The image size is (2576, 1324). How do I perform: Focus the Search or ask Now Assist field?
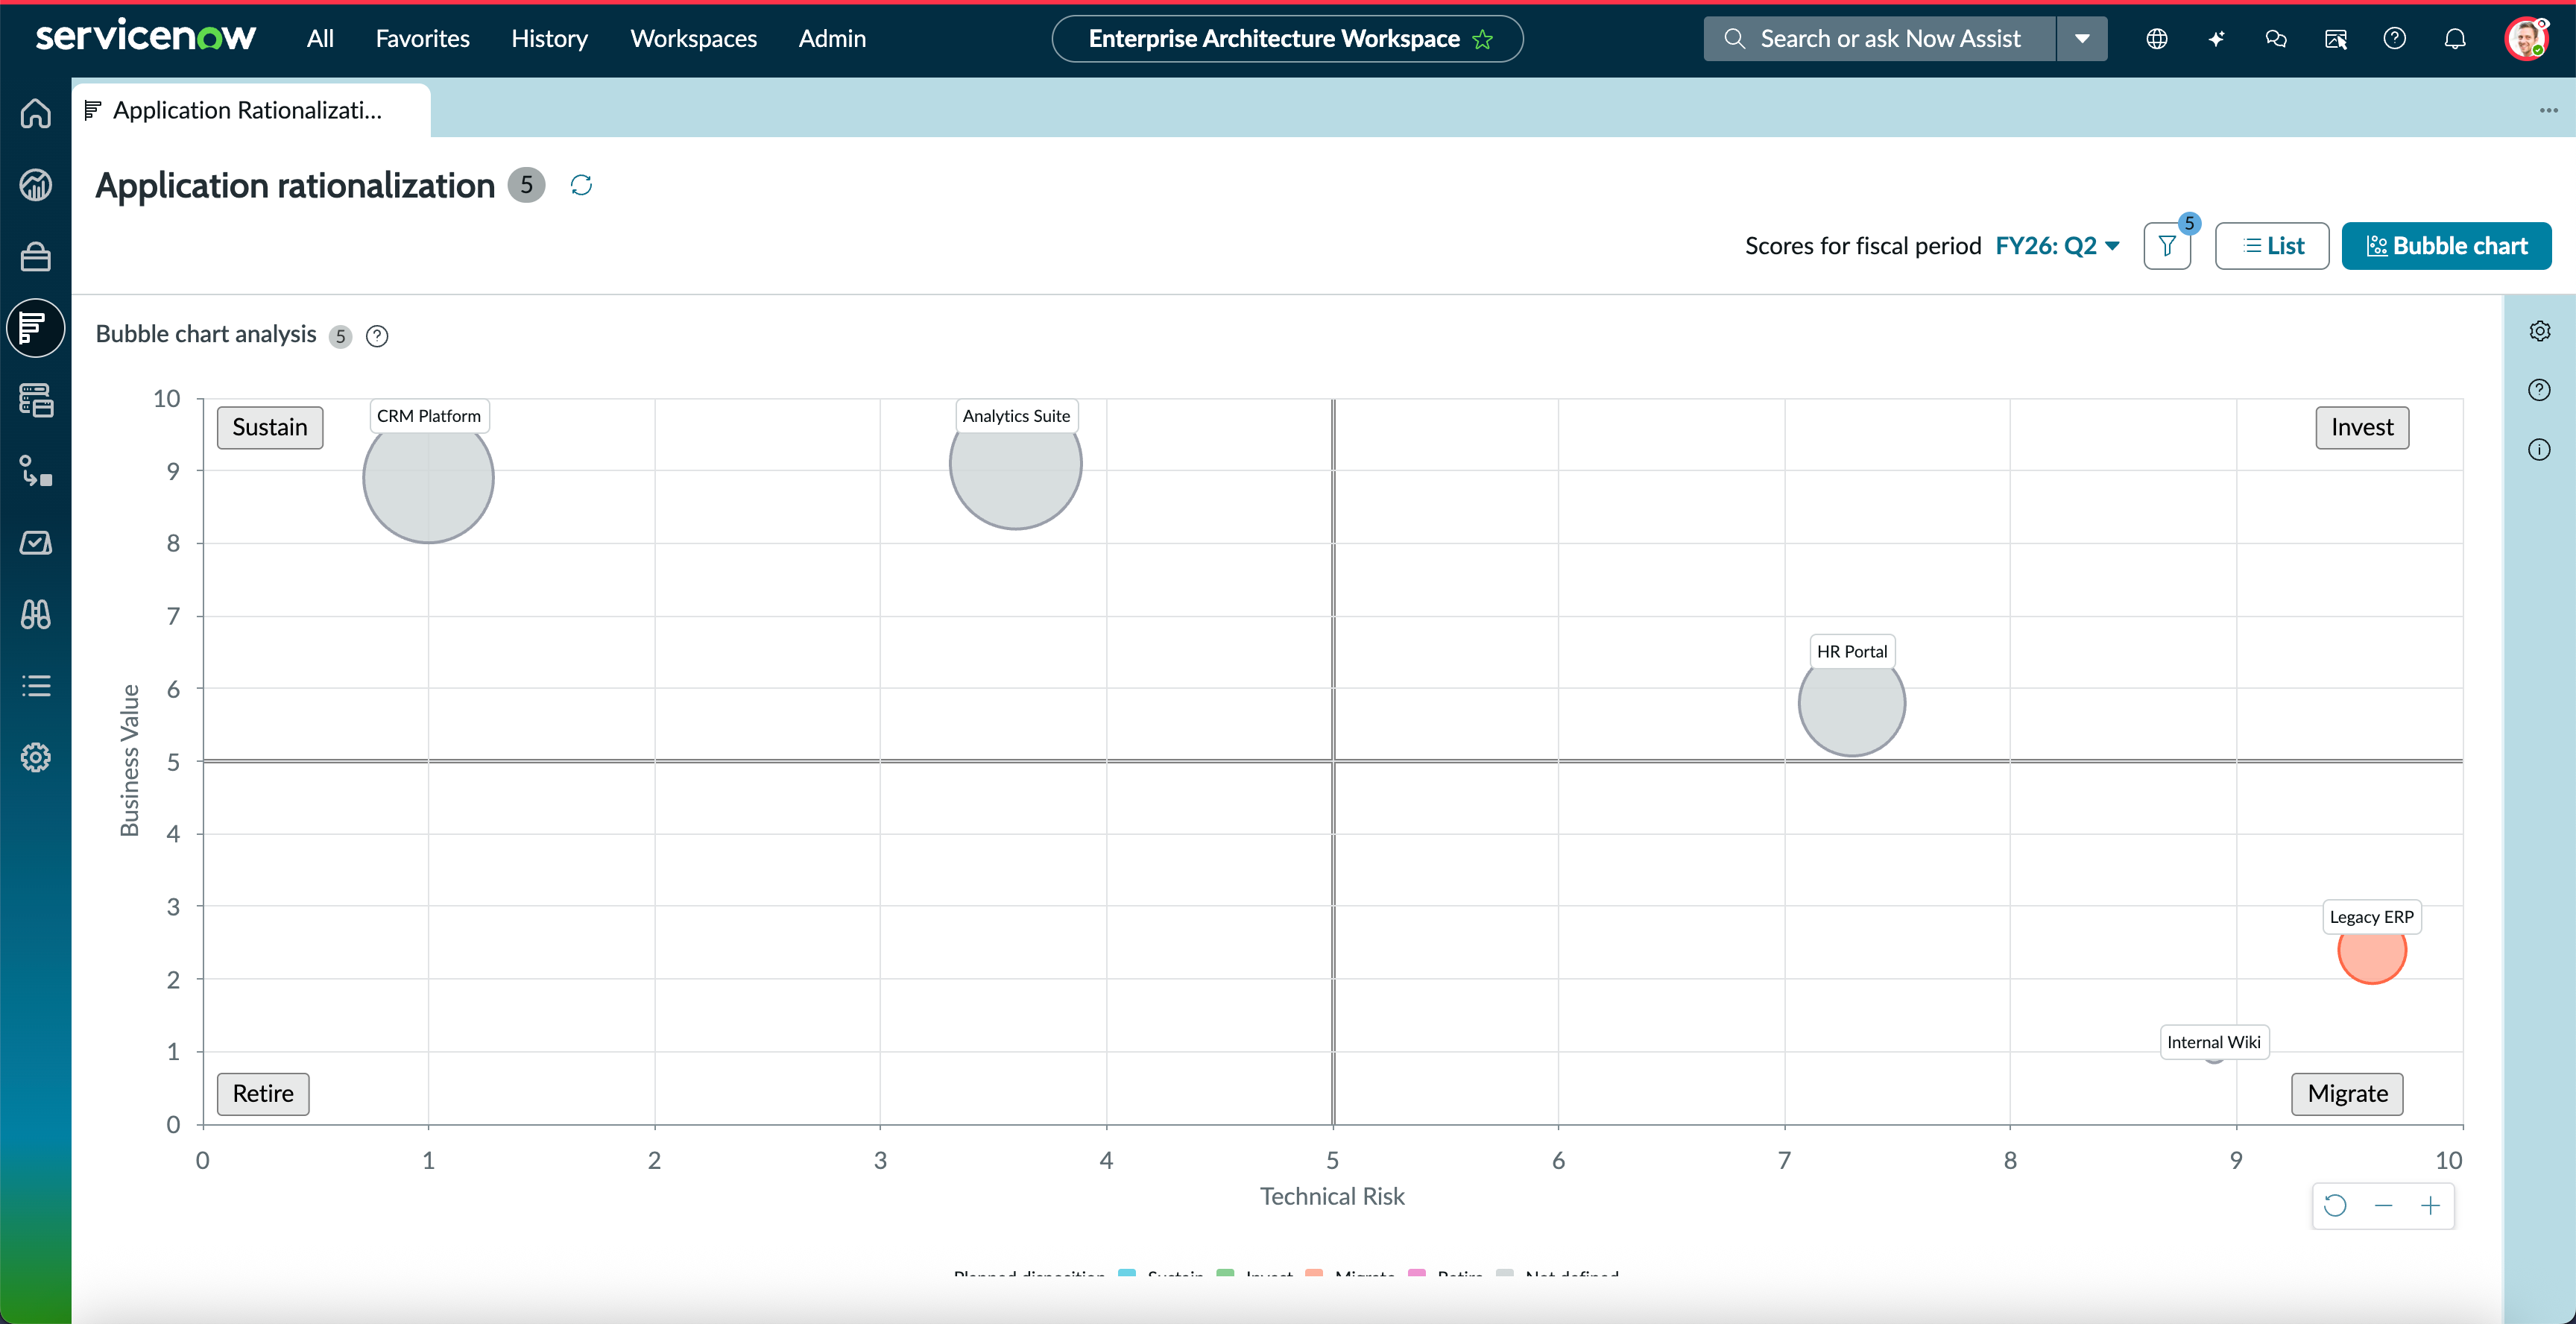click(x=1880, y=39)
